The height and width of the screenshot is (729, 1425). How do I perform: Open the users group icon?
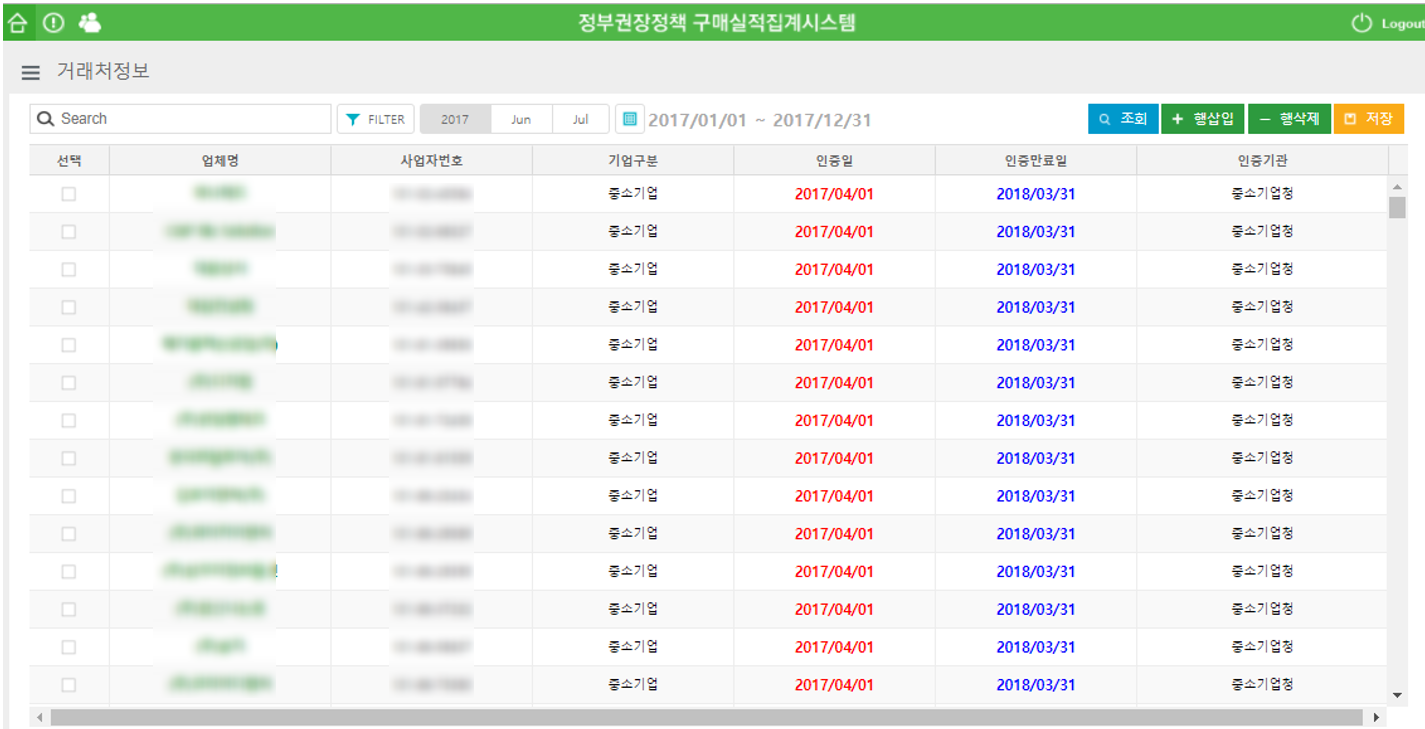89,22
